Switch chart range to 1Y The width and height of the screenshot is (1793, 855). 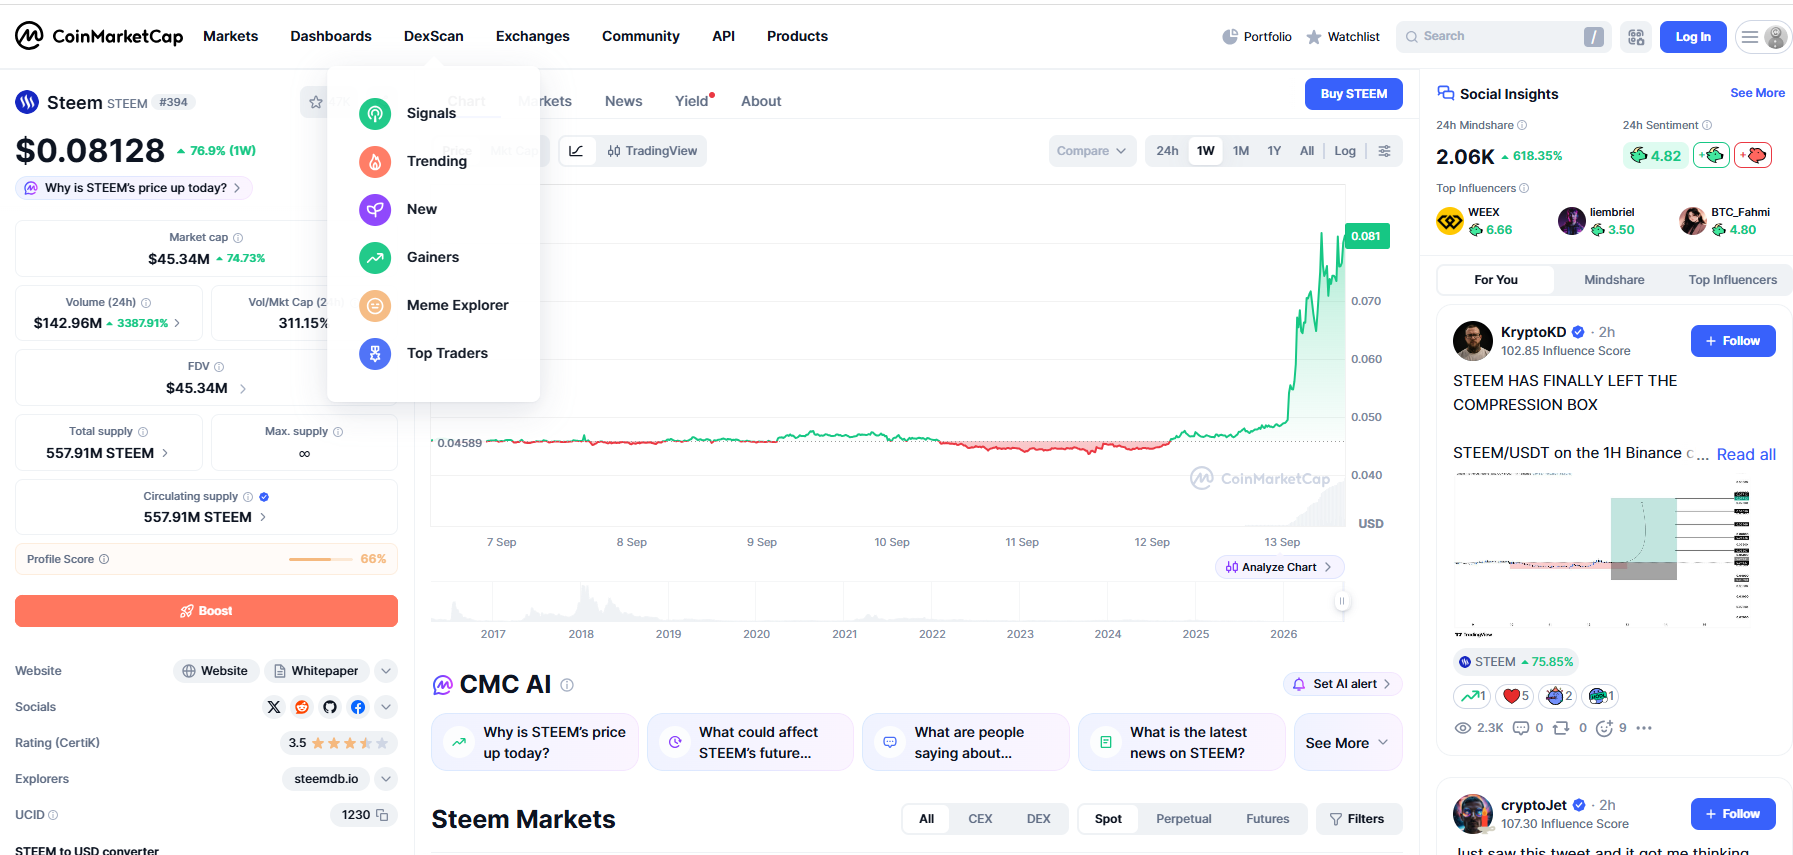pos(1274,151)
